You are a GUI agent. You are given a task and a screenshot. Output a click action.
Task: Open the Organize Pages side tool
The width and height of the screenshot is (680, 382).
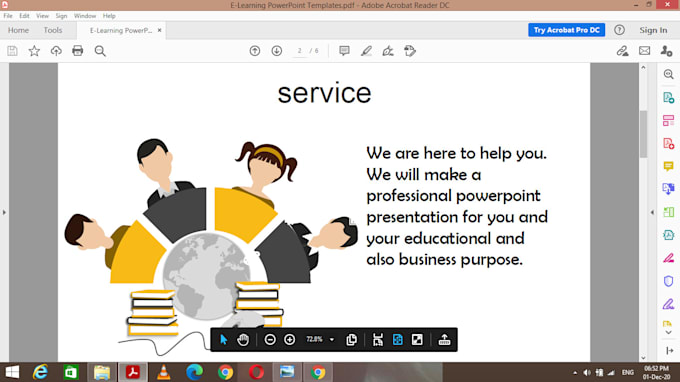pyautogui.click(x=668, y=212)
